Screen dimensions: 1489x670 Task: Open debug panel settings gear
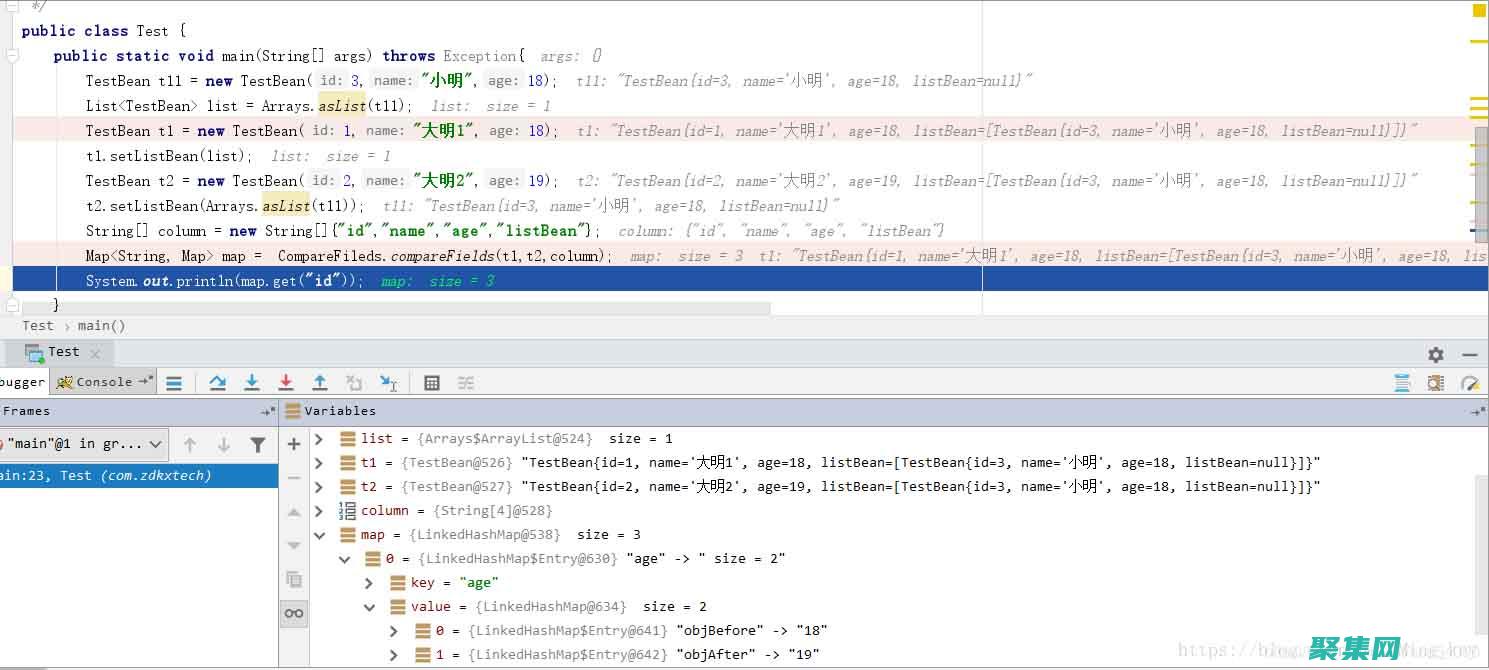point(1436,354)
